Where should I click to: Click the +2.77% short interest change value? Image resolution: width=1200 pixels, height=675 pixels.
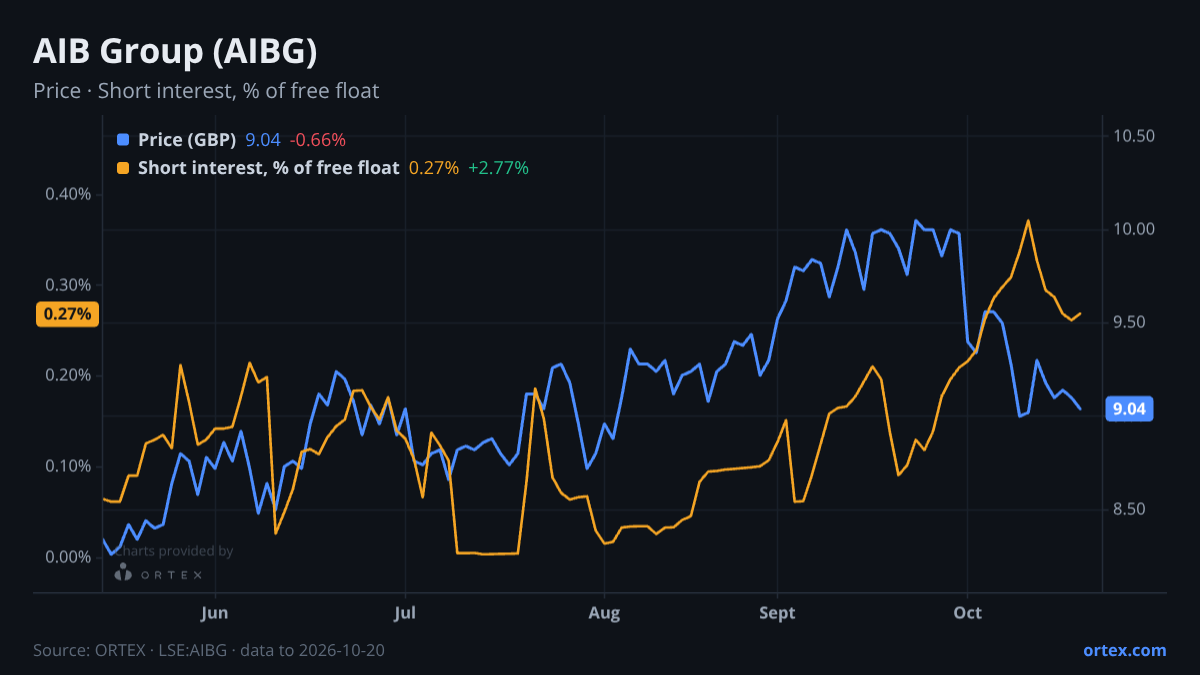coord(498,168)
